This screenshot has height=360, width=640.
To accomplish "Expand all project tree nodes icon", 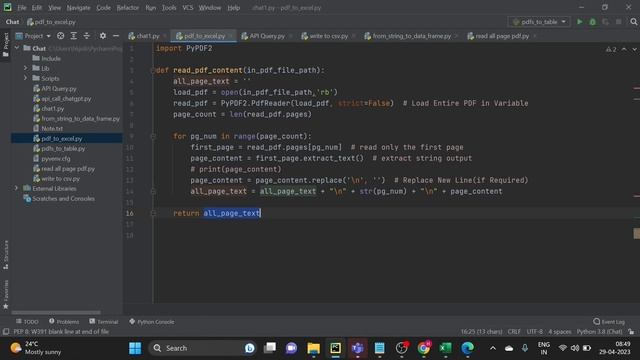I will pyautogui.click(x=73, y=36).
